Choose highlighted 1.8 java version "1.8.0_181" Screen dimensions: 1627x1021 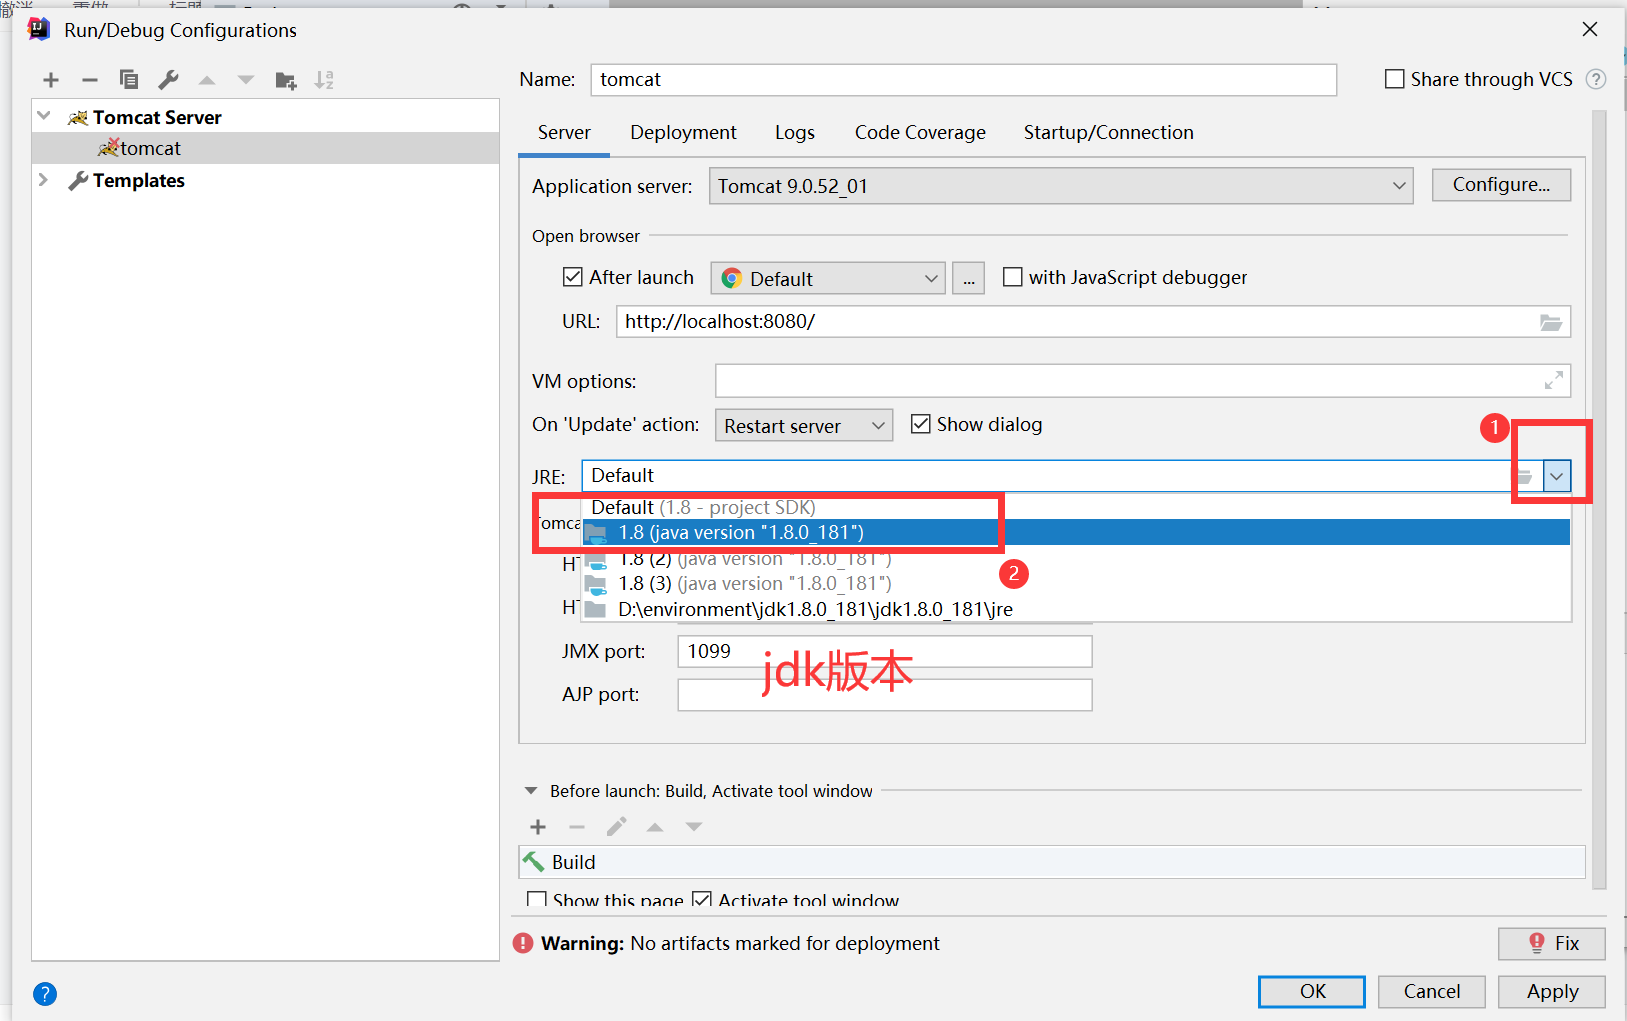(x=1076, y=532)
